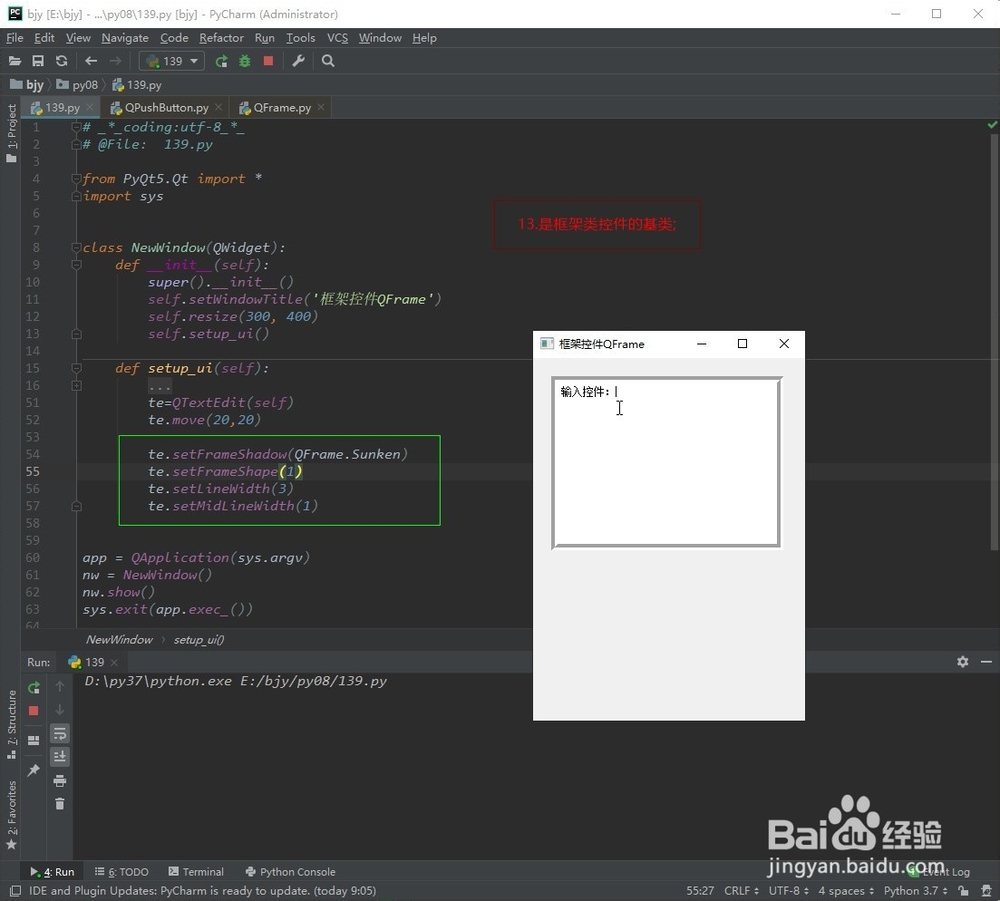
Task: Open the File menu
Action: (x=15, y=38)
